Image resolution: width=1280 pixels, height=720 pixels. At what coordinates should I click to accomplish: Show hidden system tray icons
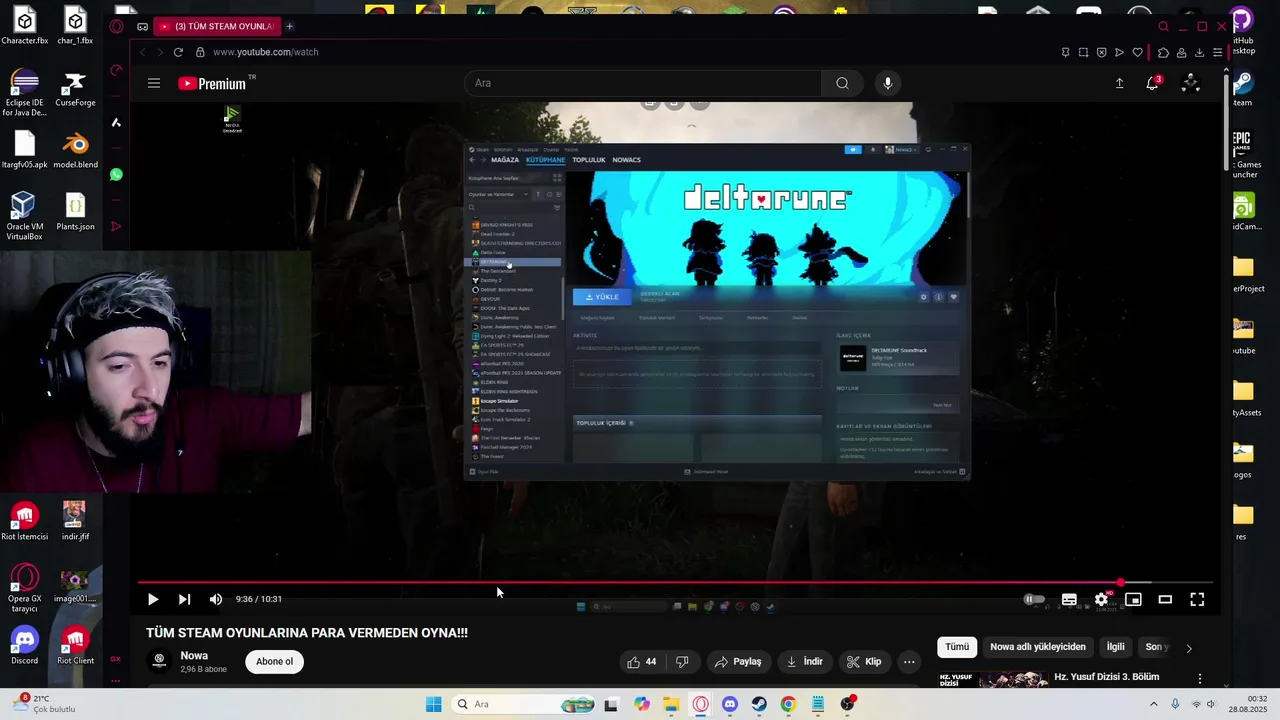(1153, 704)
